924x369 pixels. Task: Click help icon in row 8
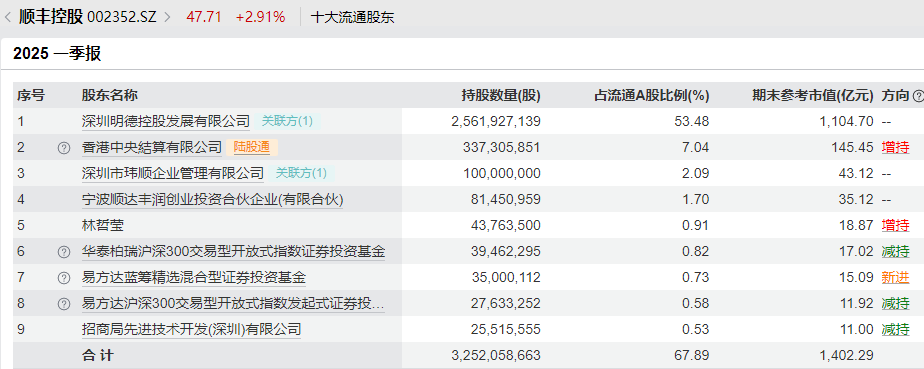64,304
